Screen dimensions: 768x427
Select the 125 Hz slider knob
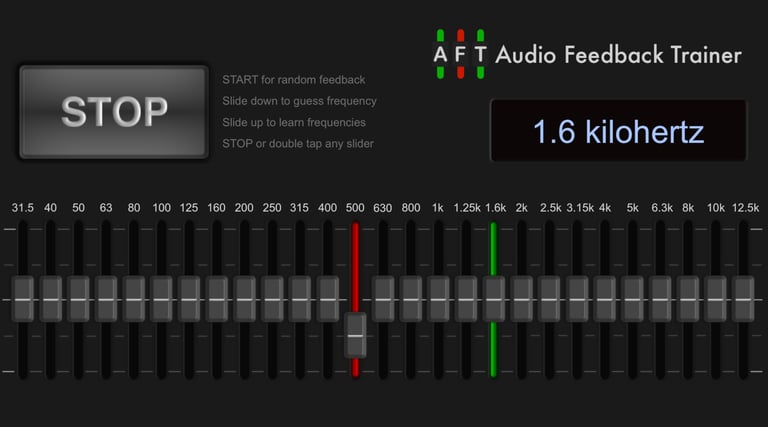[189, 299]
